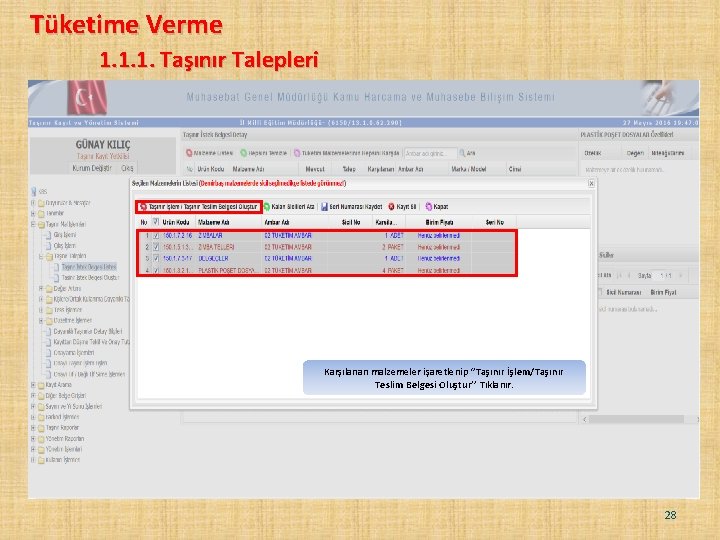Open 'Taşınır İstek Belgesi Oluştur' tree item
Viewport: 720px width, 540px height.
tap(90, 277)
